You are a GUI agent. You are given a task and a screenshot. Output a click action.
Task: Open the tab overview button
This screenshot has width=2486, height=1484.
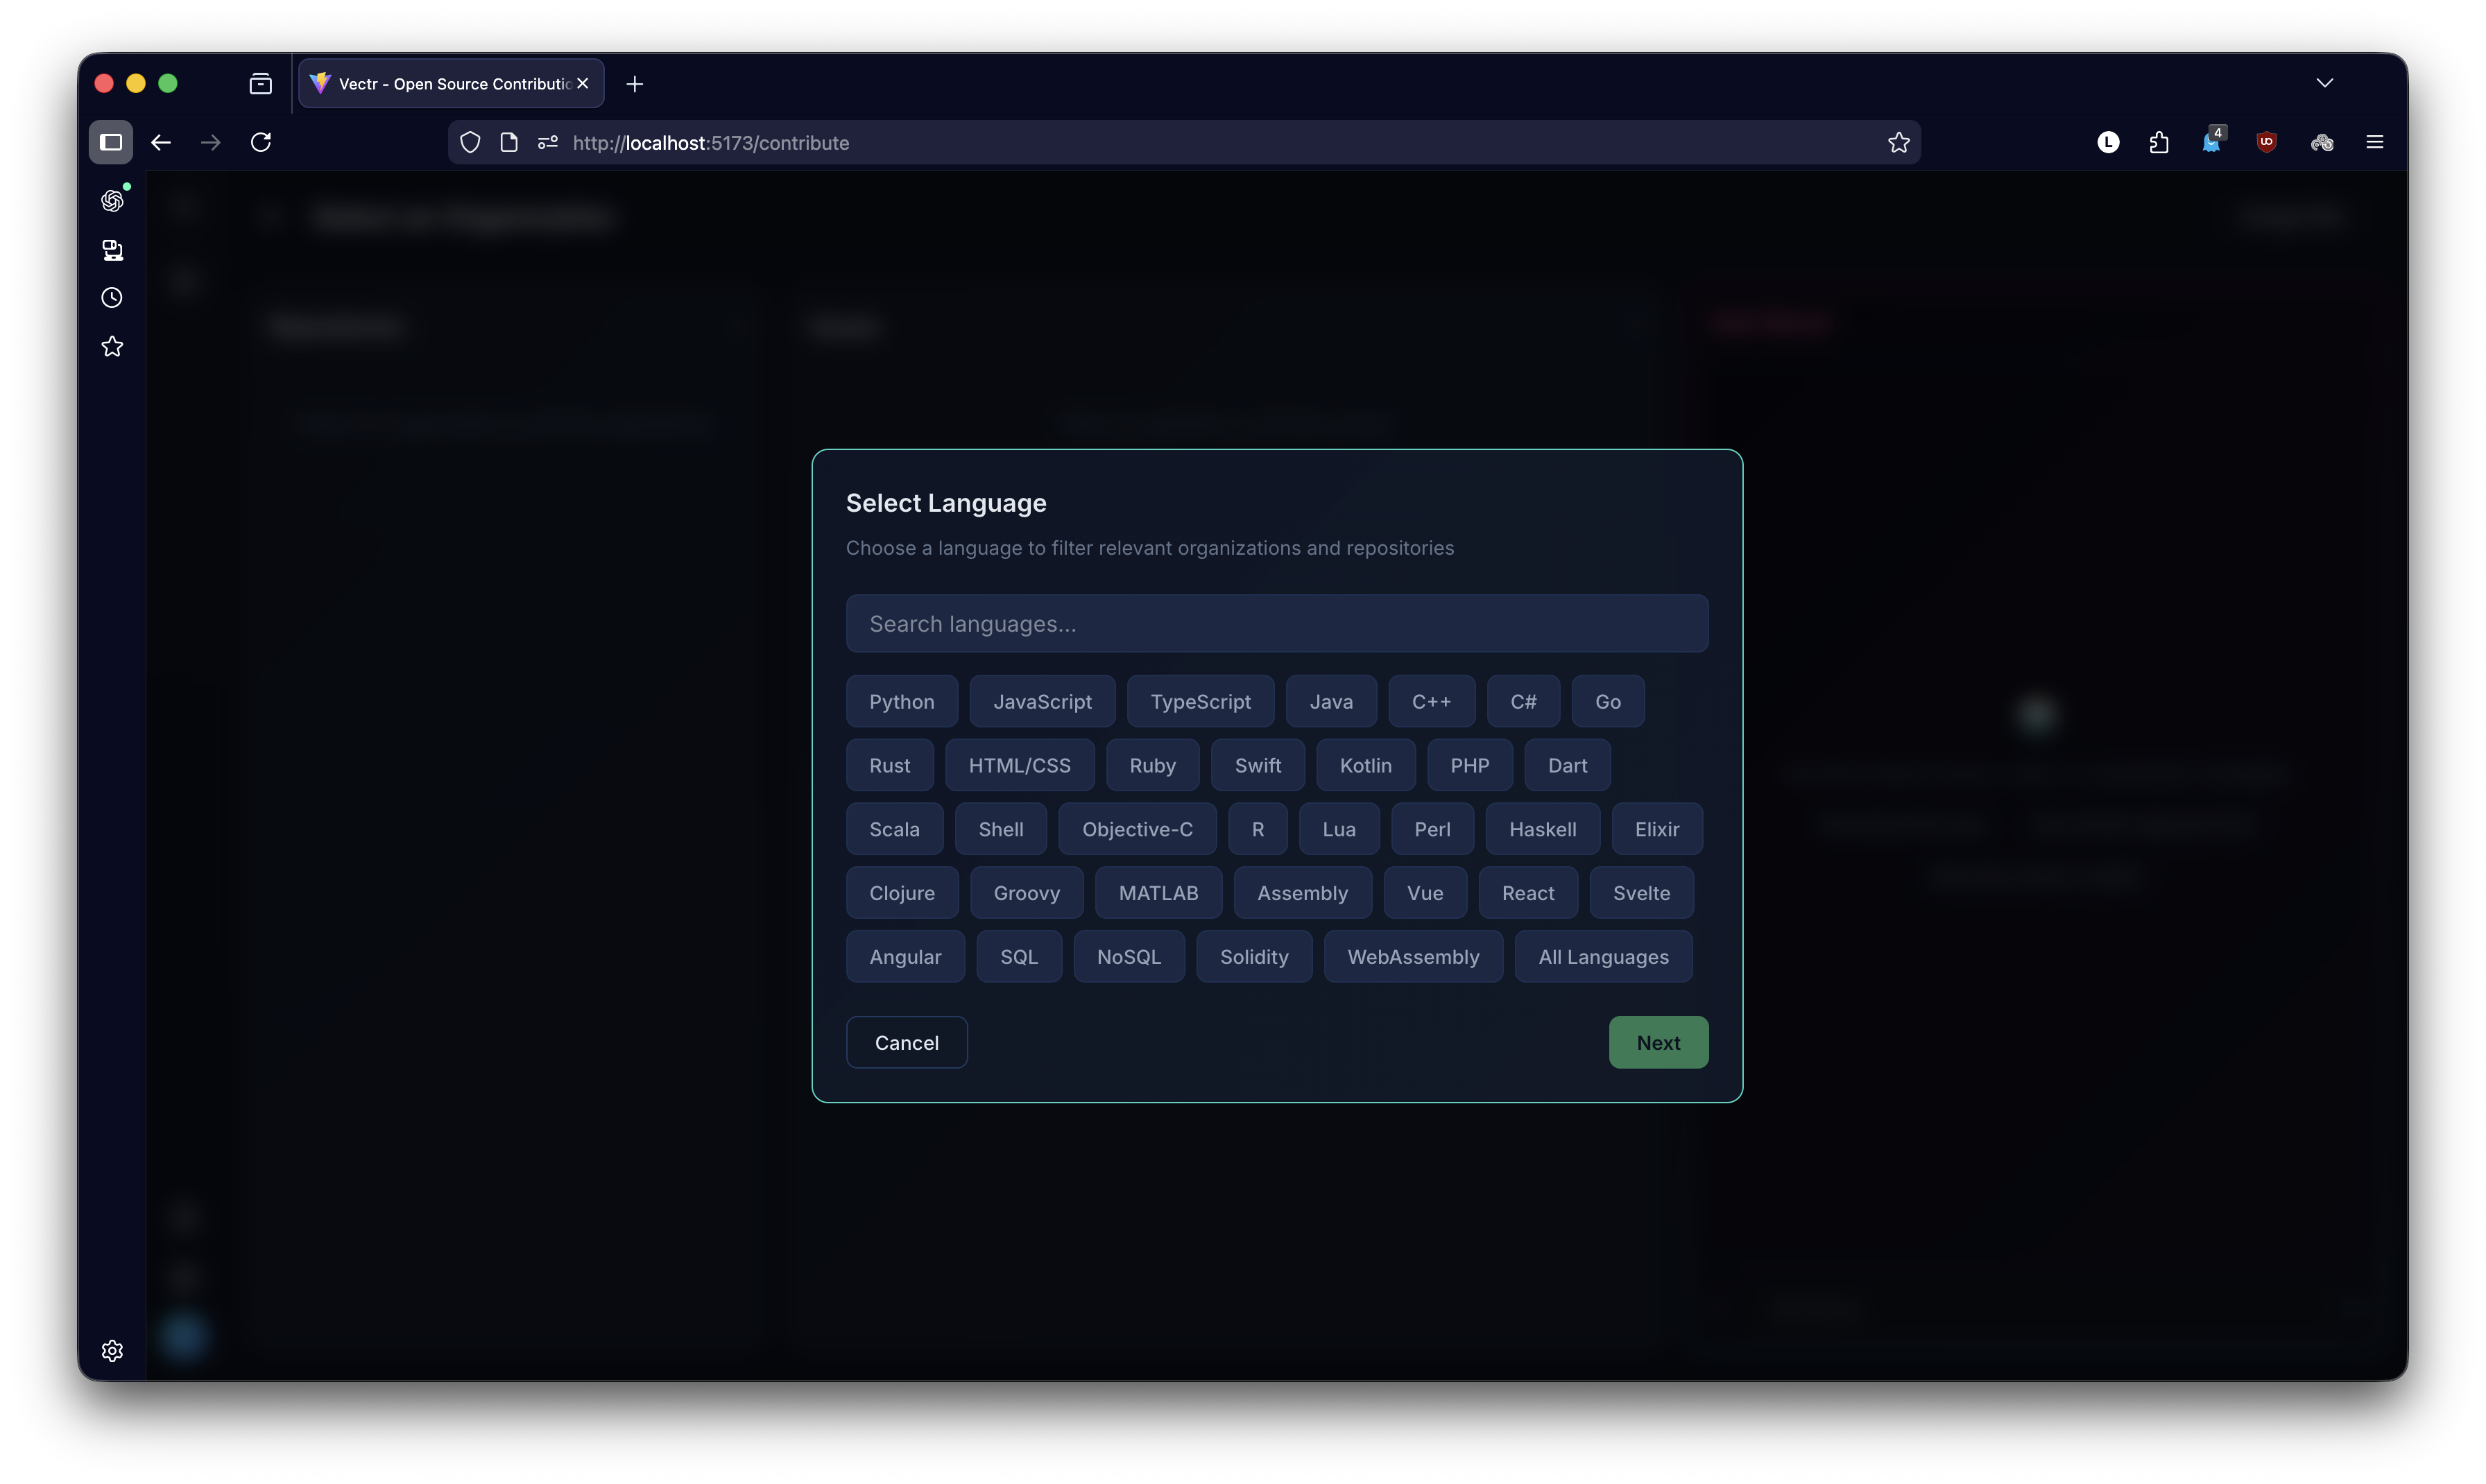click(x=260, y=84)
